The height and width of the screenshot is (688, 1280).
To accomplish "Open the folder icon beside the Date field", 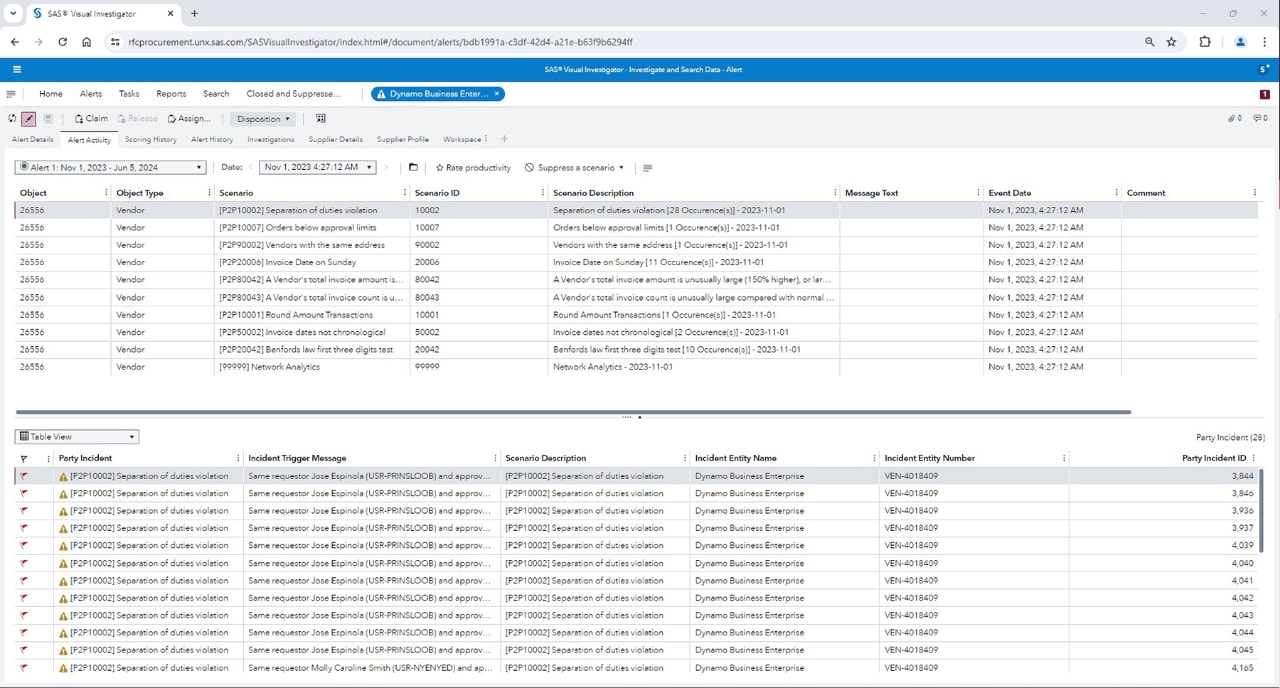I will 413,167.
